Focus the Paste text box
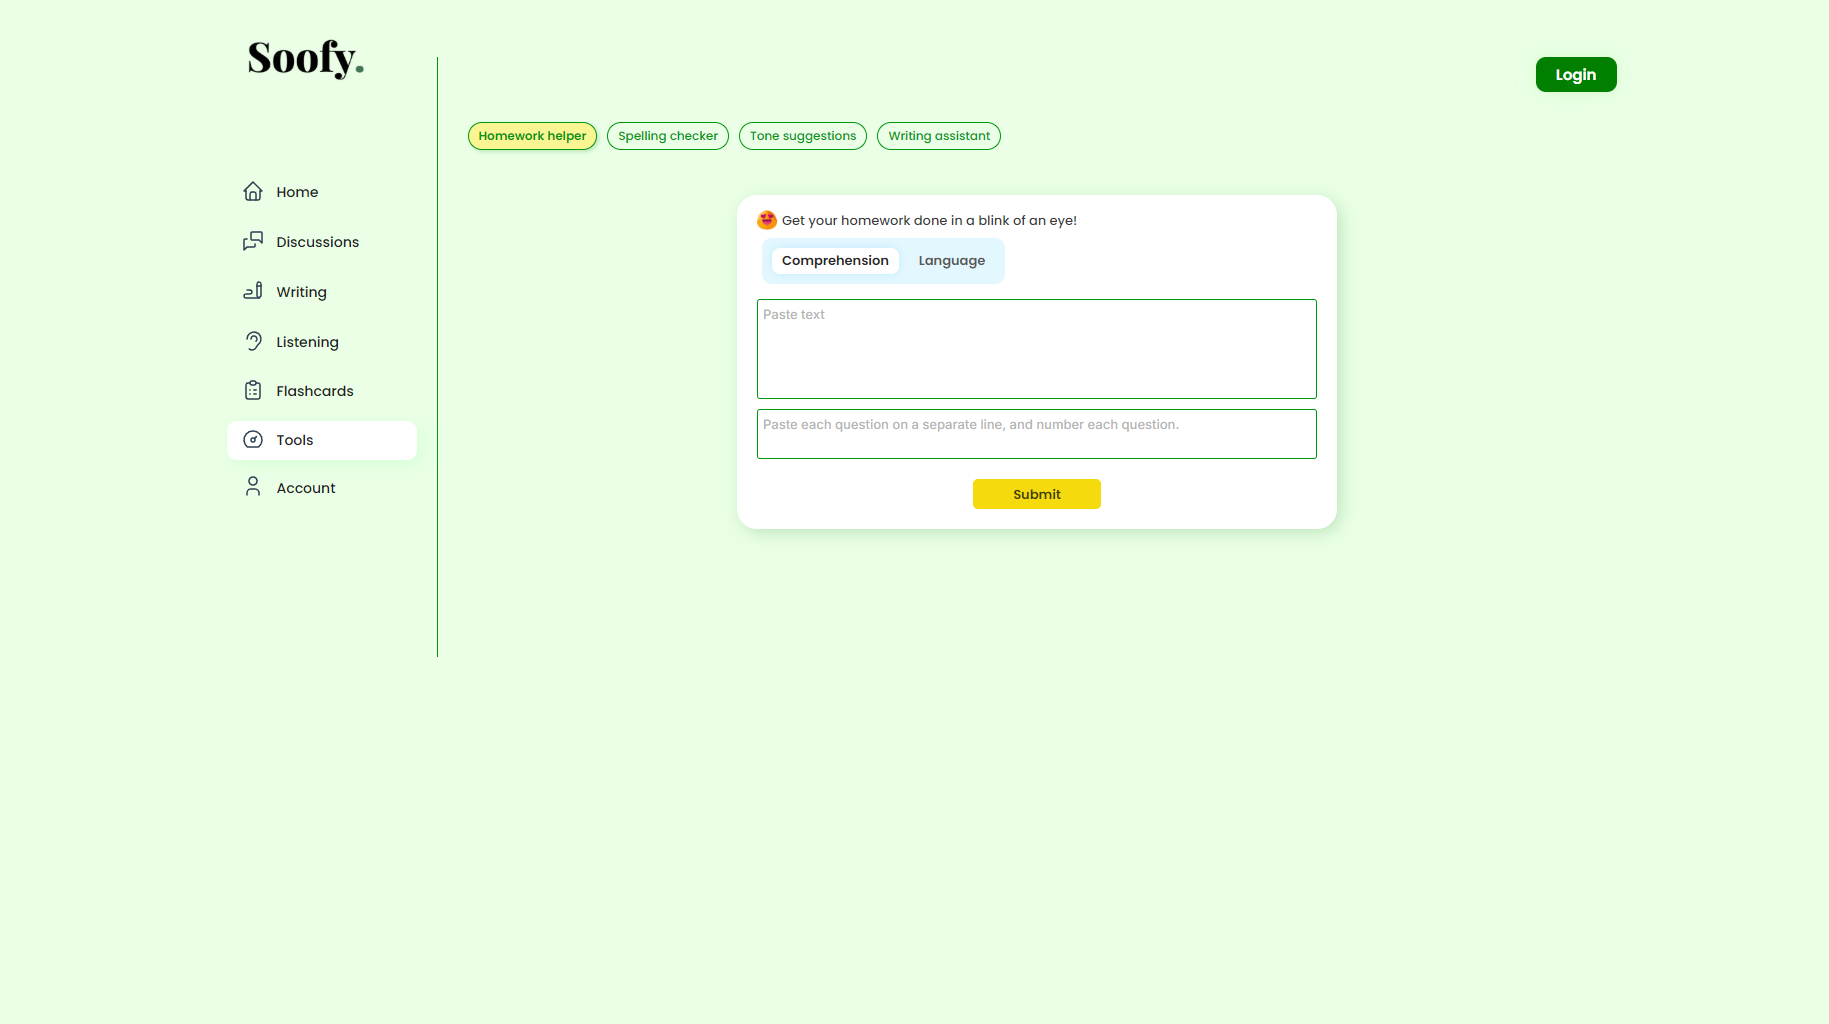The image size is (1829, 1024). (x=1036, y=349)
